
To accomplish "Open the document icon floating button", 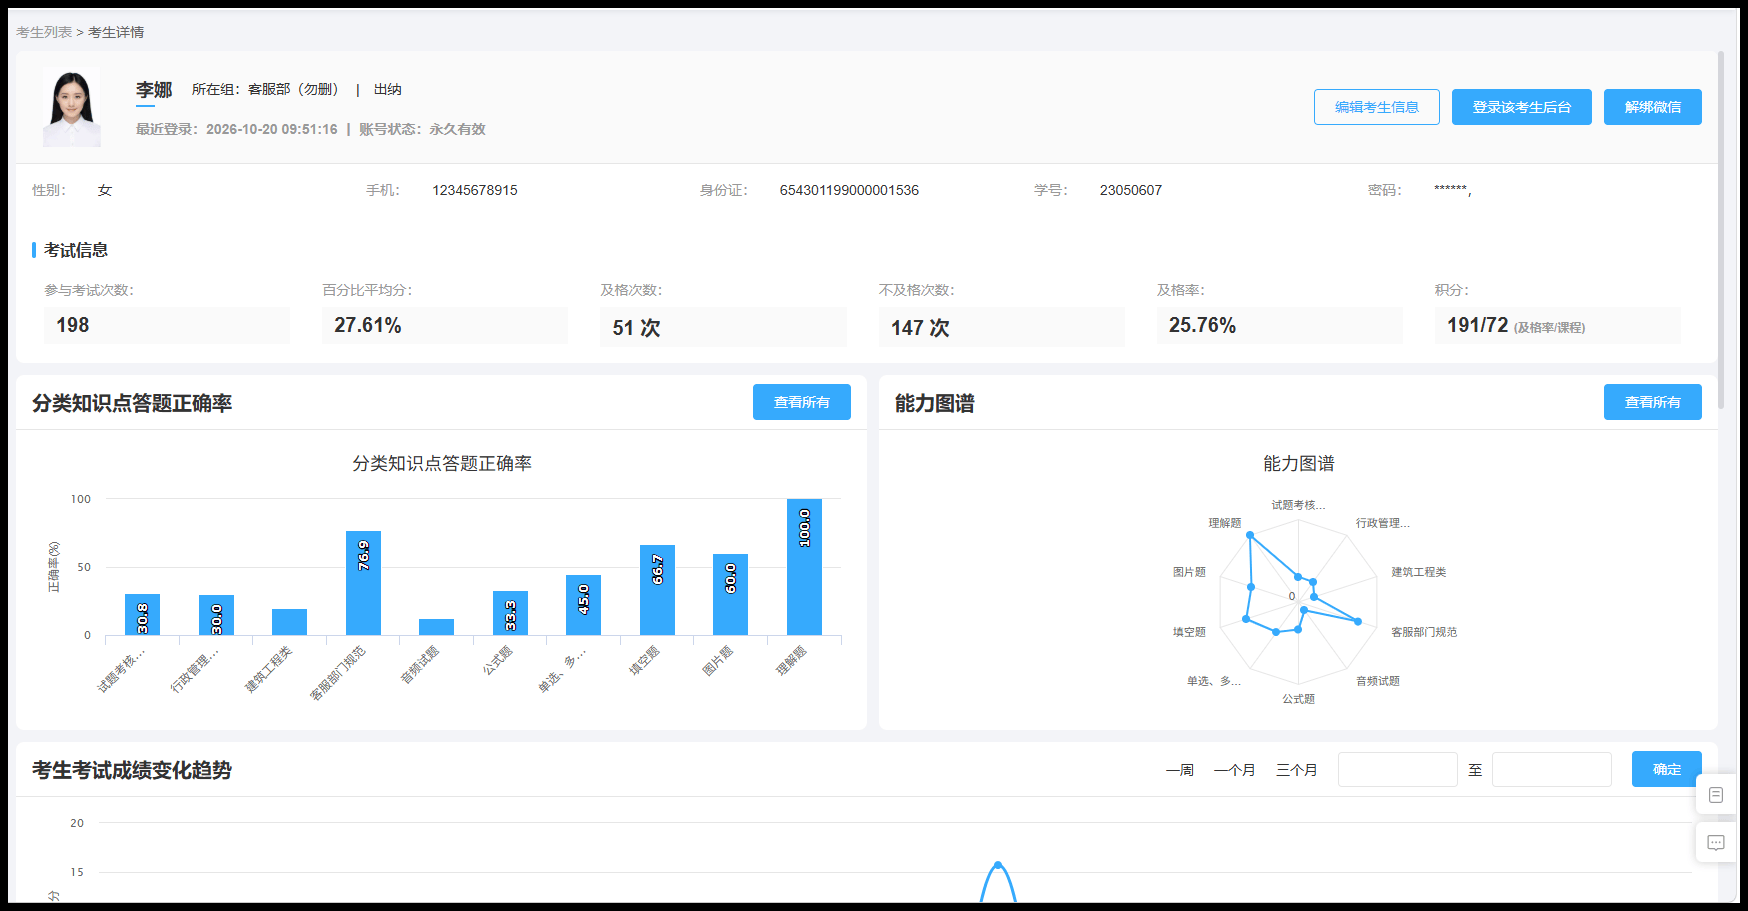I will point(1716,795).
